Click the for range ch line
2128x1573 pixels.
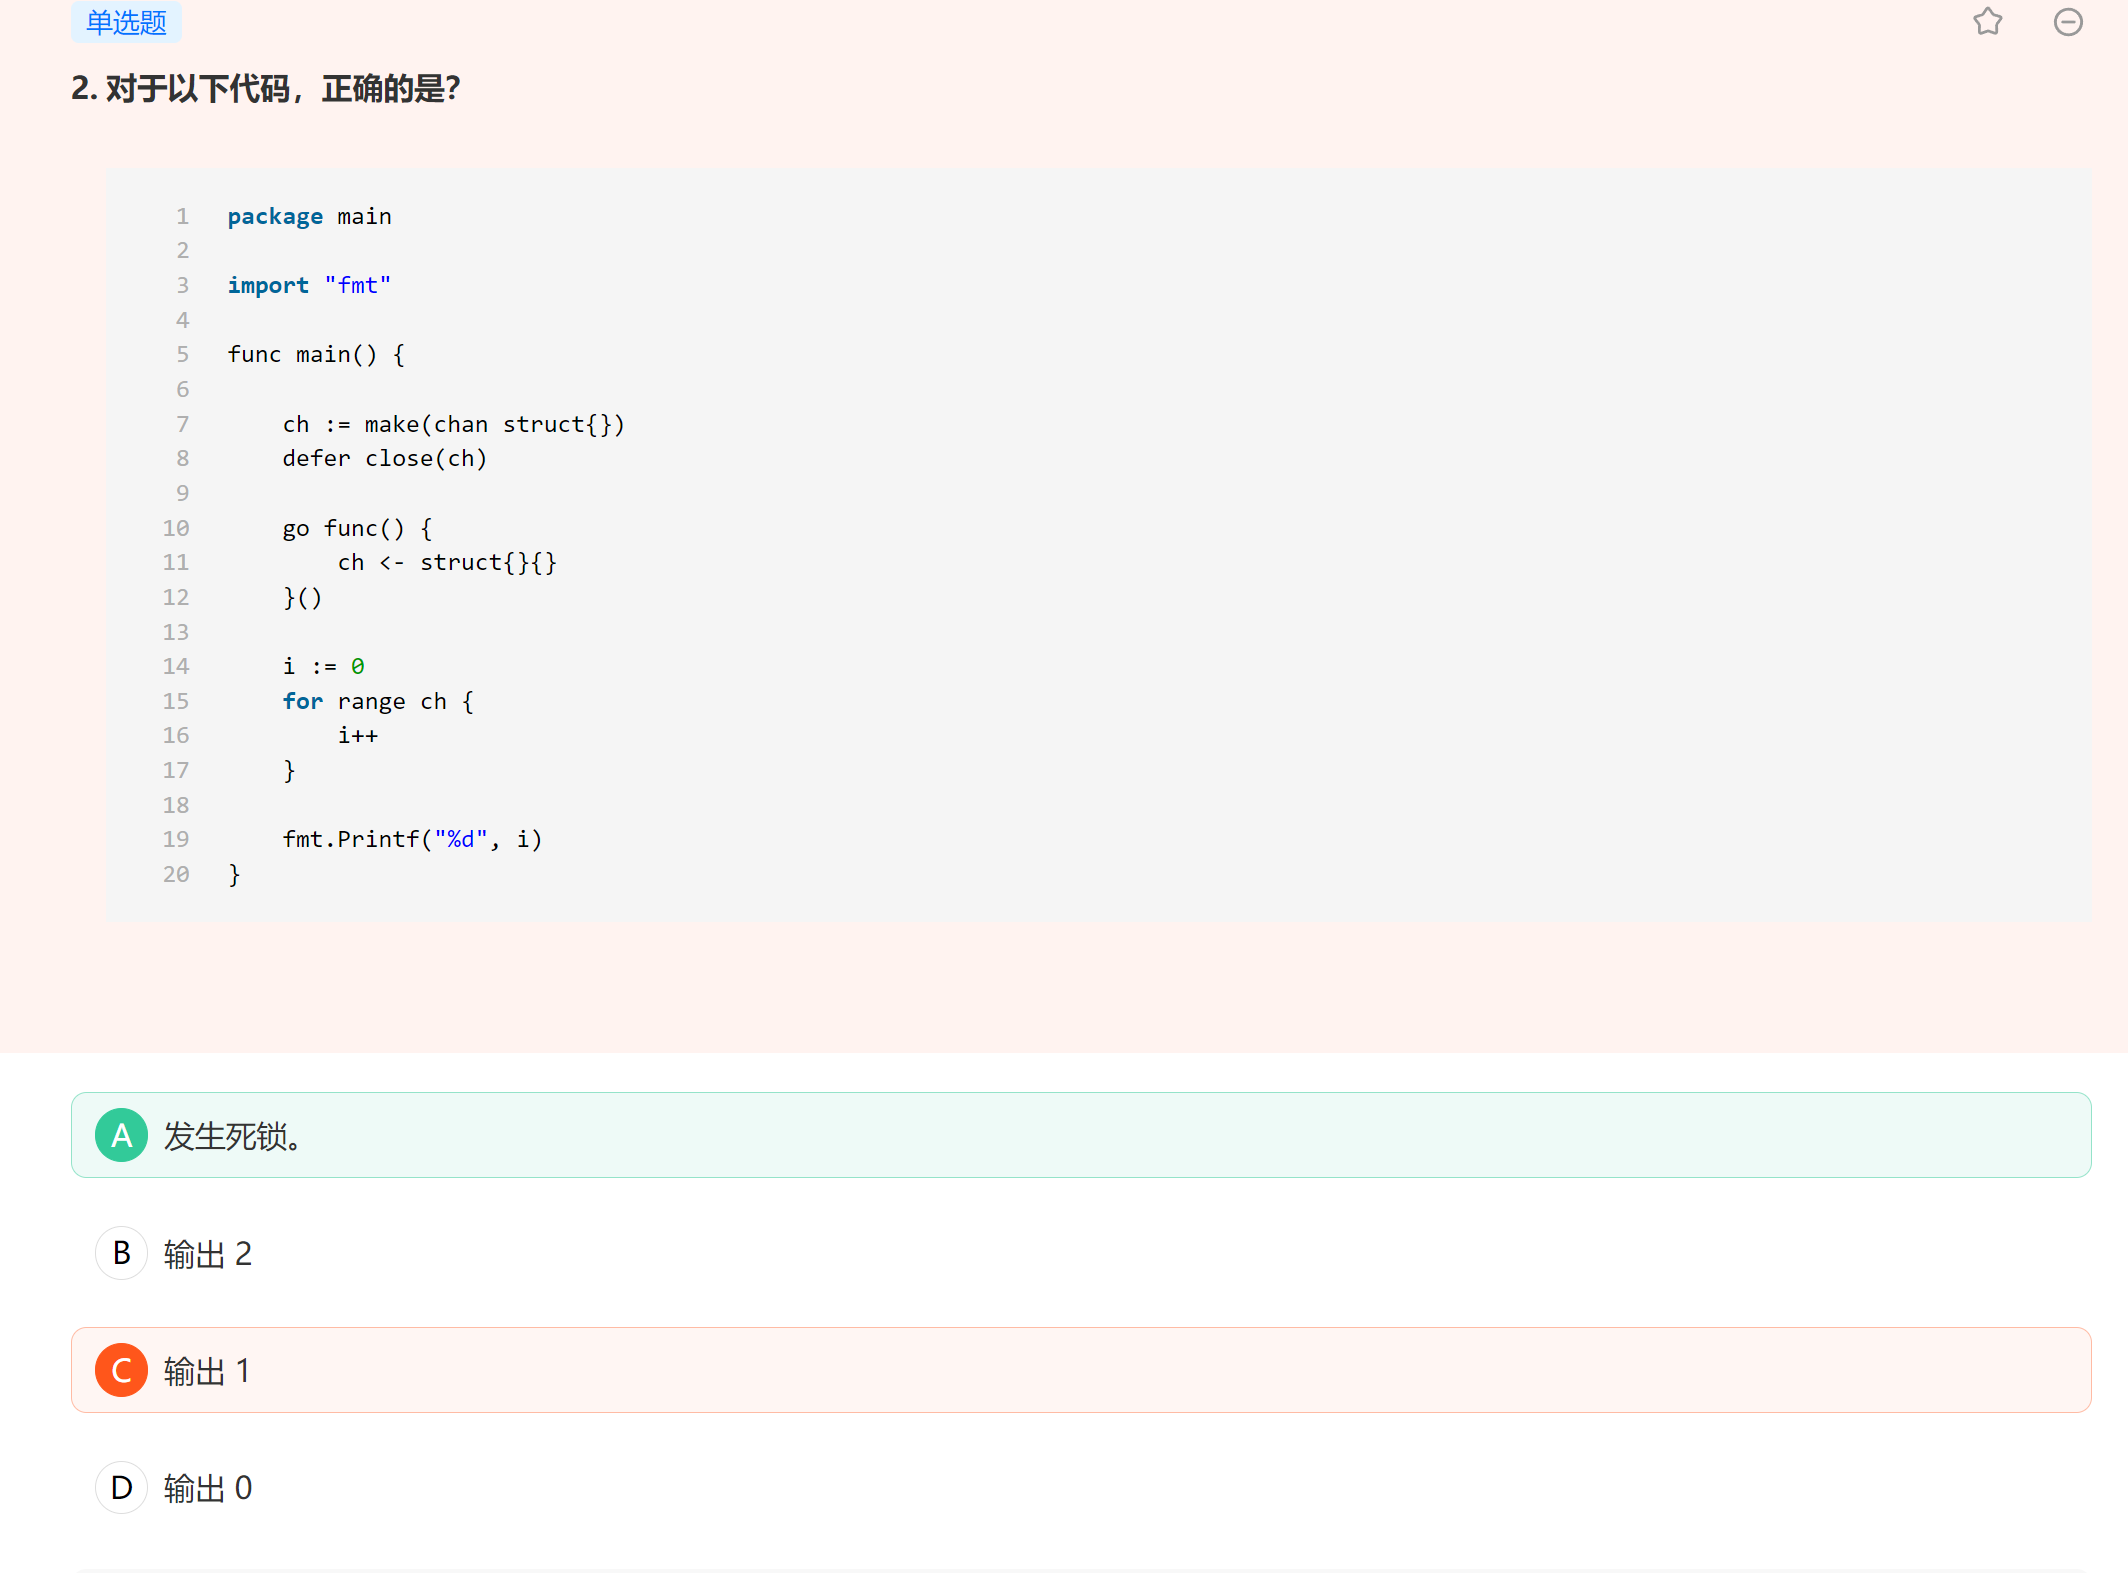pos(377,702)
